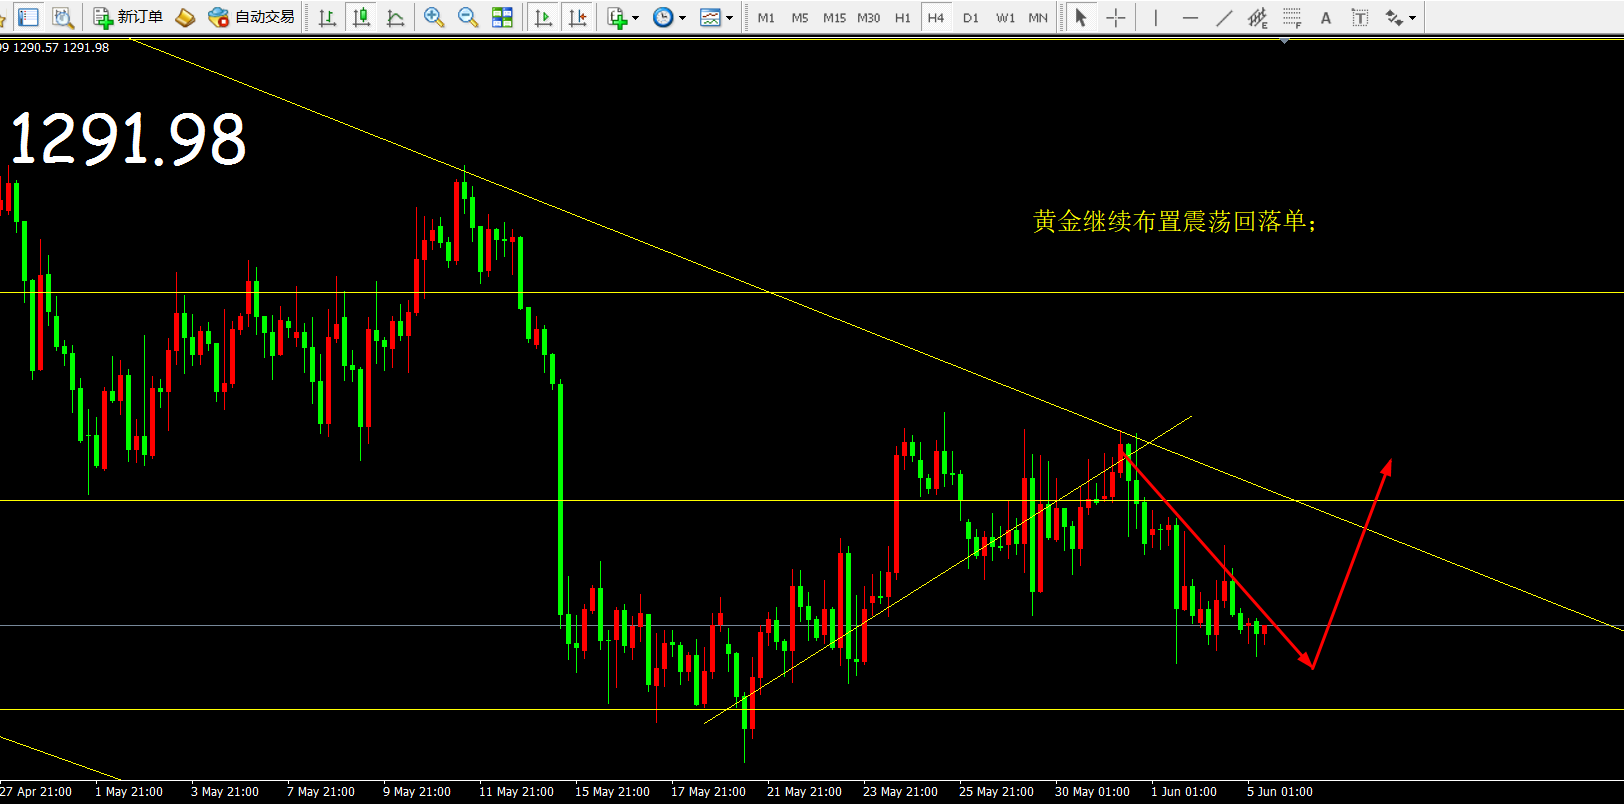
Task: Click the 新订单 new order button
Action: click(x=127, y=17)
